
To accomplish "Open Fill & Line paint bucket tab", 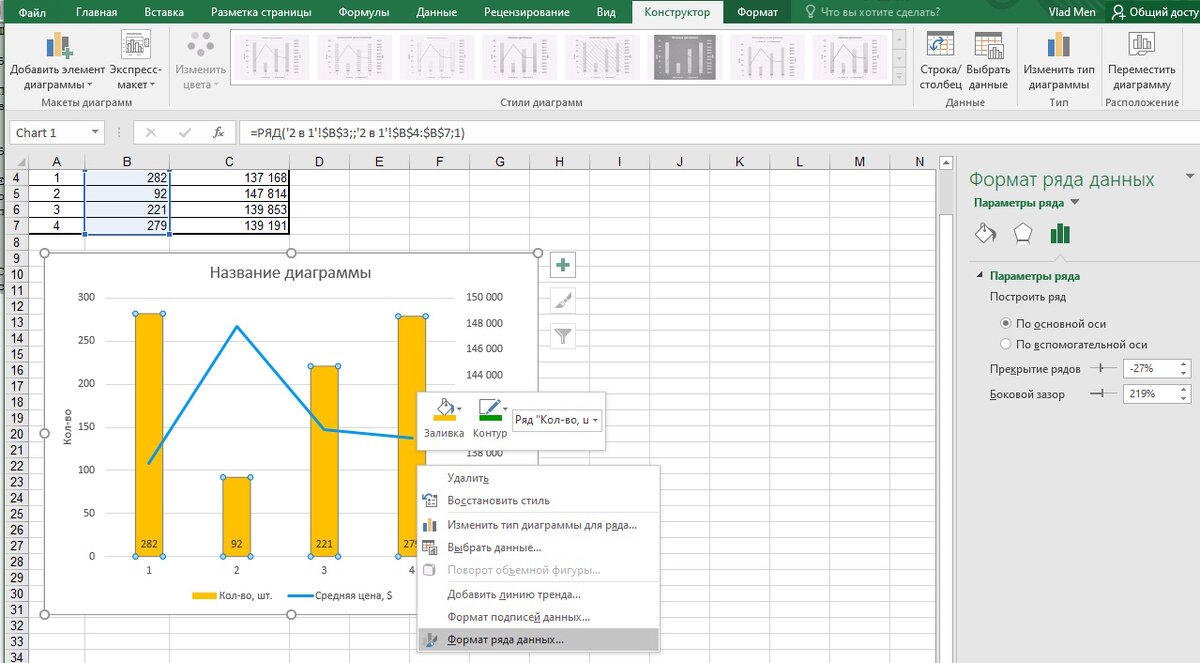I will coord(985,234).
